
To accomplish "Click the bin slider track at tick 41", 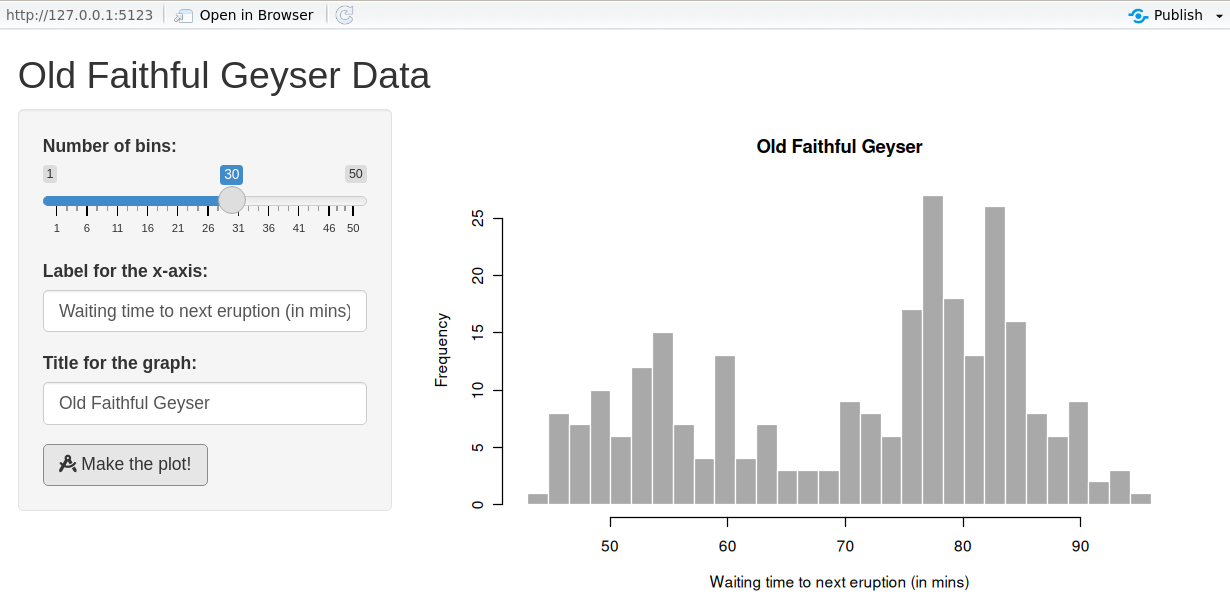I will [299, 201].
